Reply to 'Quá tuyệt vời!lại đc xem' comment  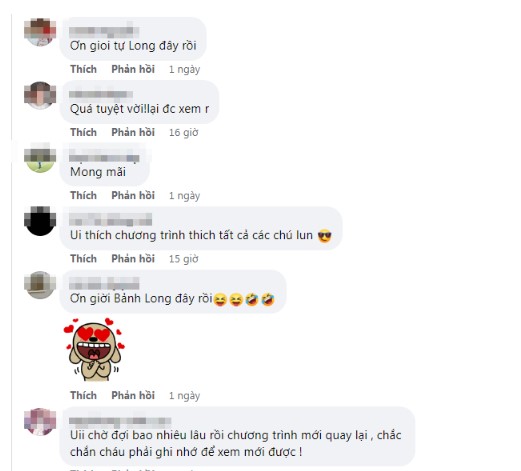[x=133, y=132]
